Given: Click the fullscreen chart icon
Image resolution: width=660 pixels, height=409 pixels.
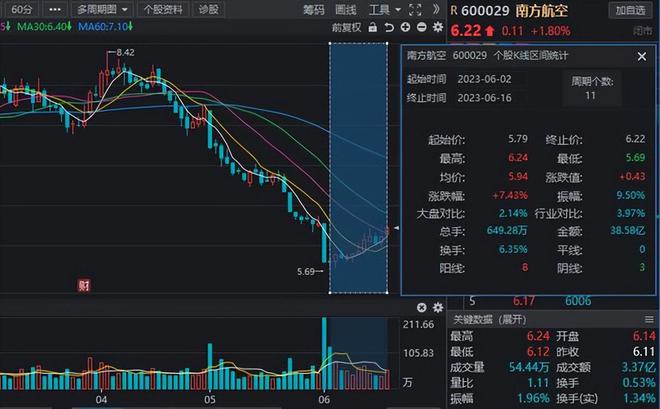Looking at the screenshot, I should click(x=415, y=9).
